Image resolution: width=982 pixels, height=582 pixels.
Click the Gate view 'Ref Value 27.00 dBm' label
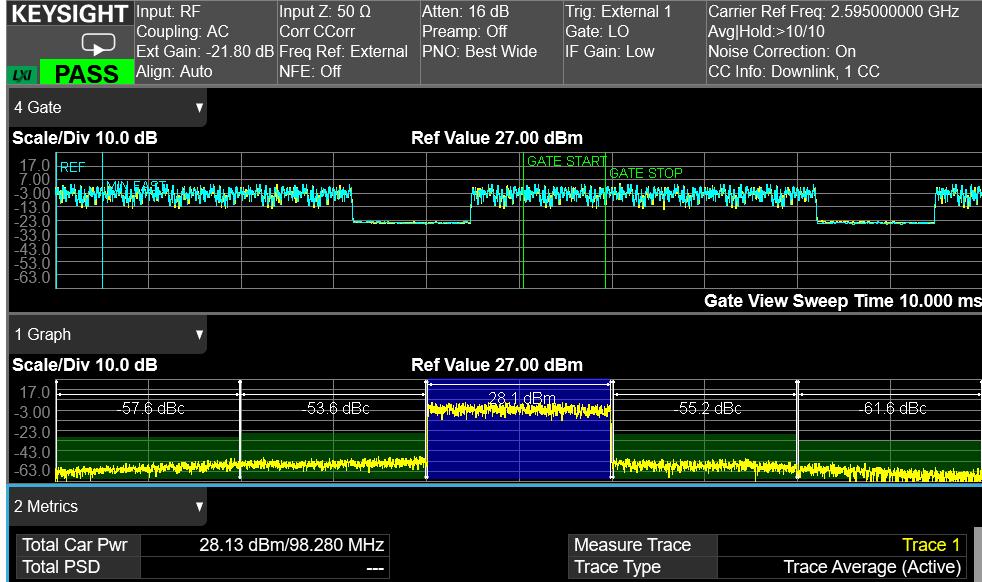[x=497, y=138]
